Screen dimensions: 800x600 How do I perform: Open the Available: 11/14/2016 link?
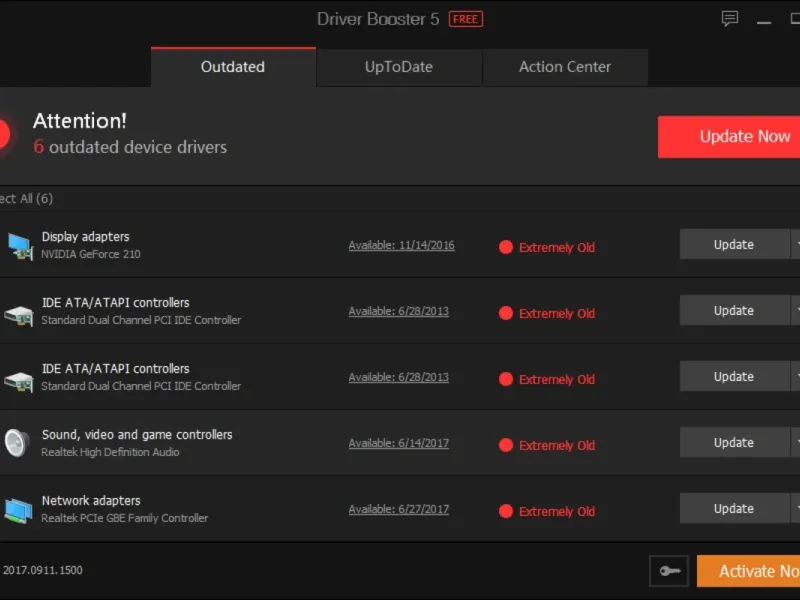tap(402, 245)
